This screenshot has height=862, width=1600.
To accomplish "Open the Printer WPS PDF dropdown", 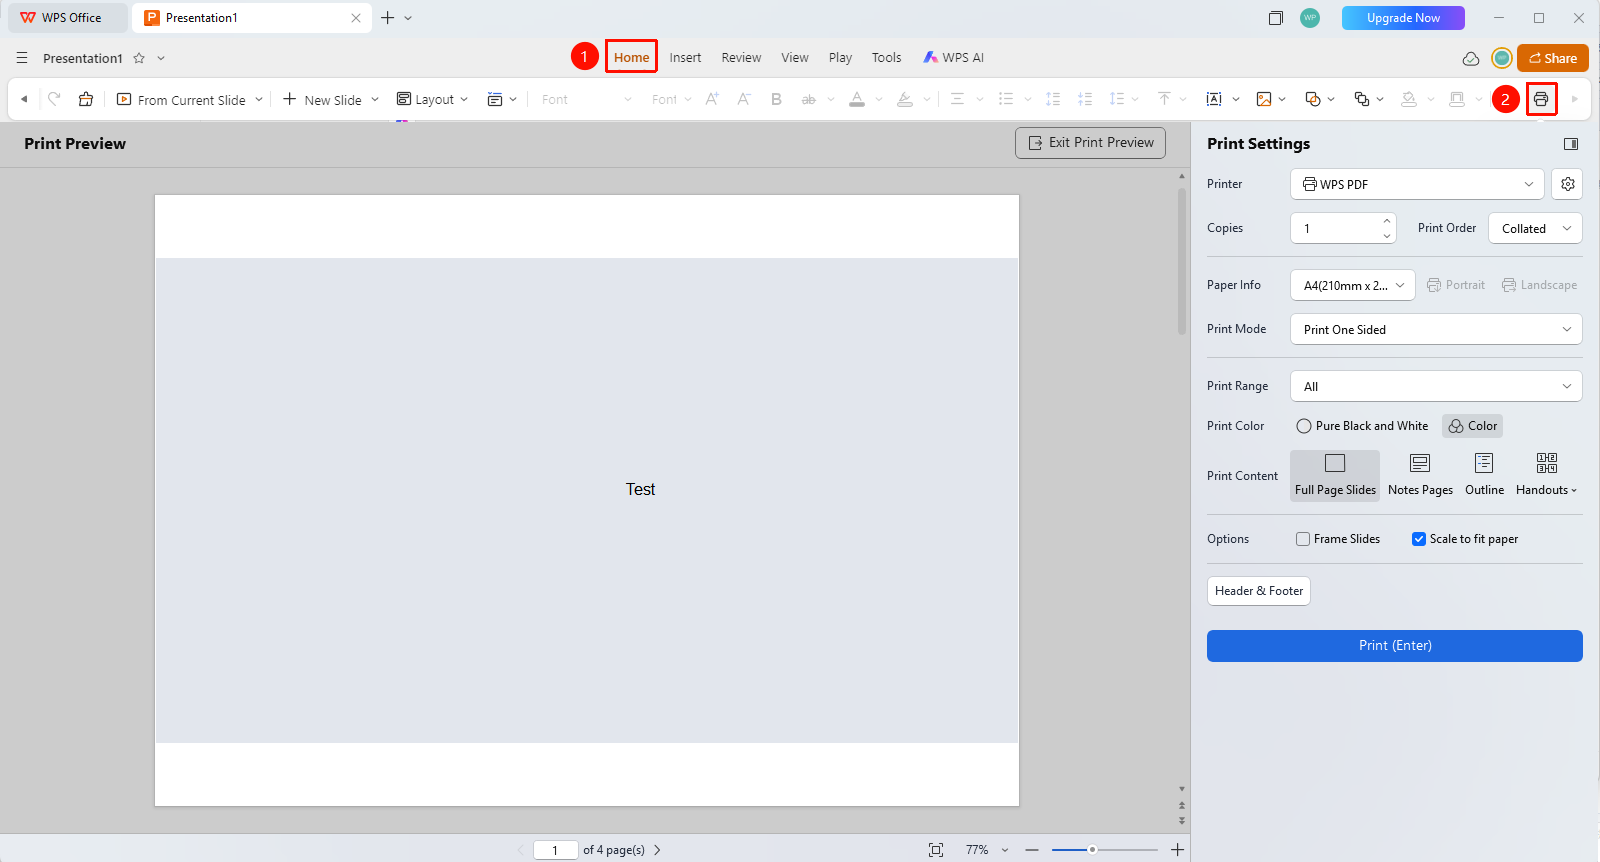I will (1418, 184).
